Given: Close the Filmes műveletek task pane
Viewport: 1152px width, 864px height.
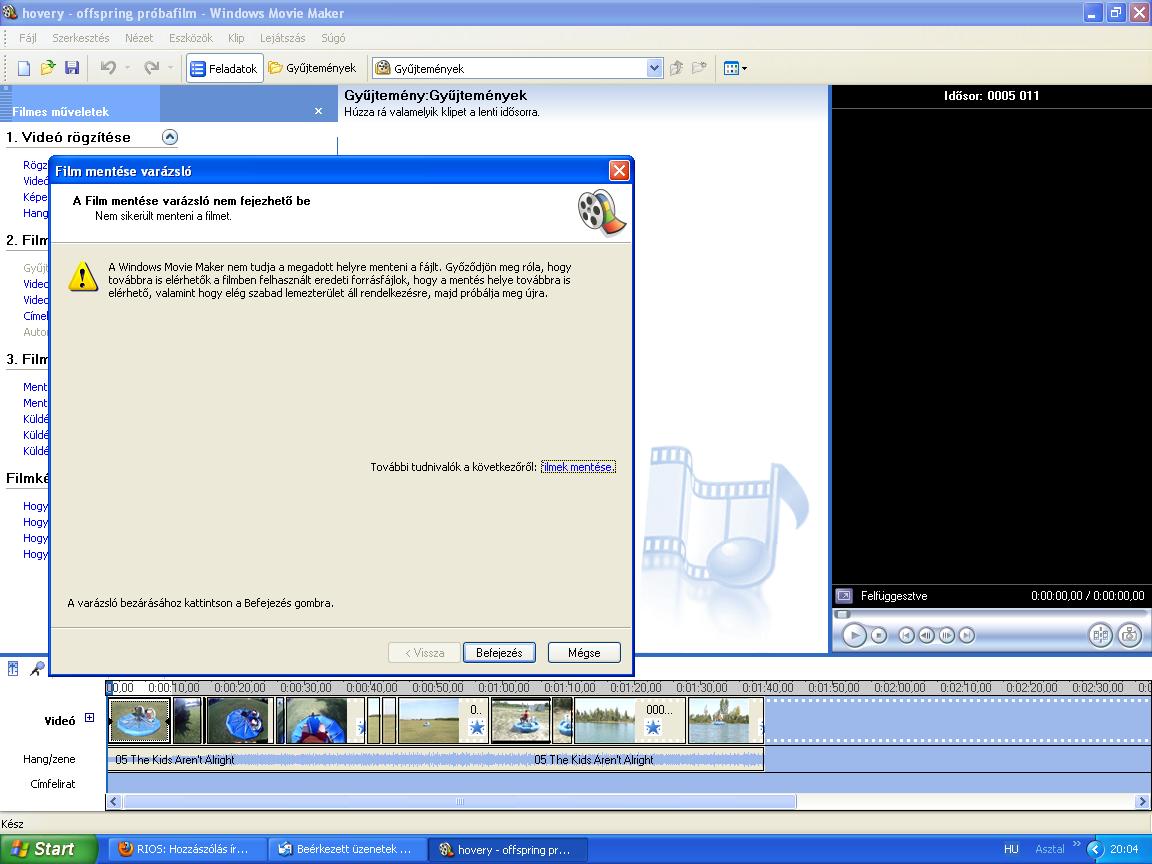Looking at the screenshot, I should (318, 111).
